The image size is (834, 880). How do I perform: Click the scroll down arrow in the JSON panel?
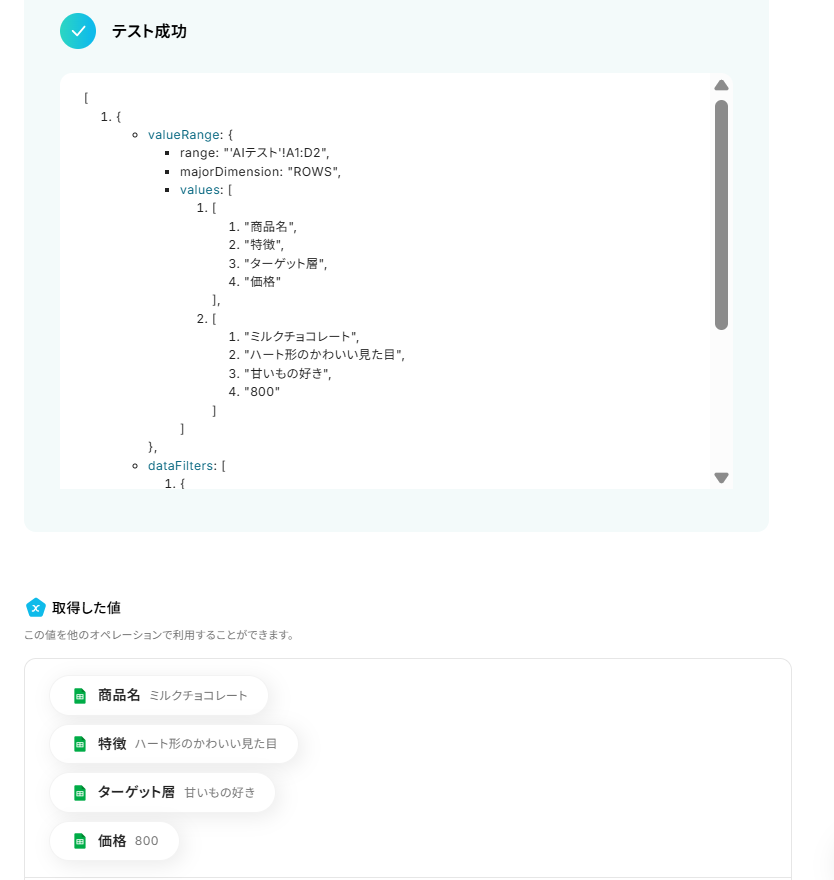coord(721,478)
